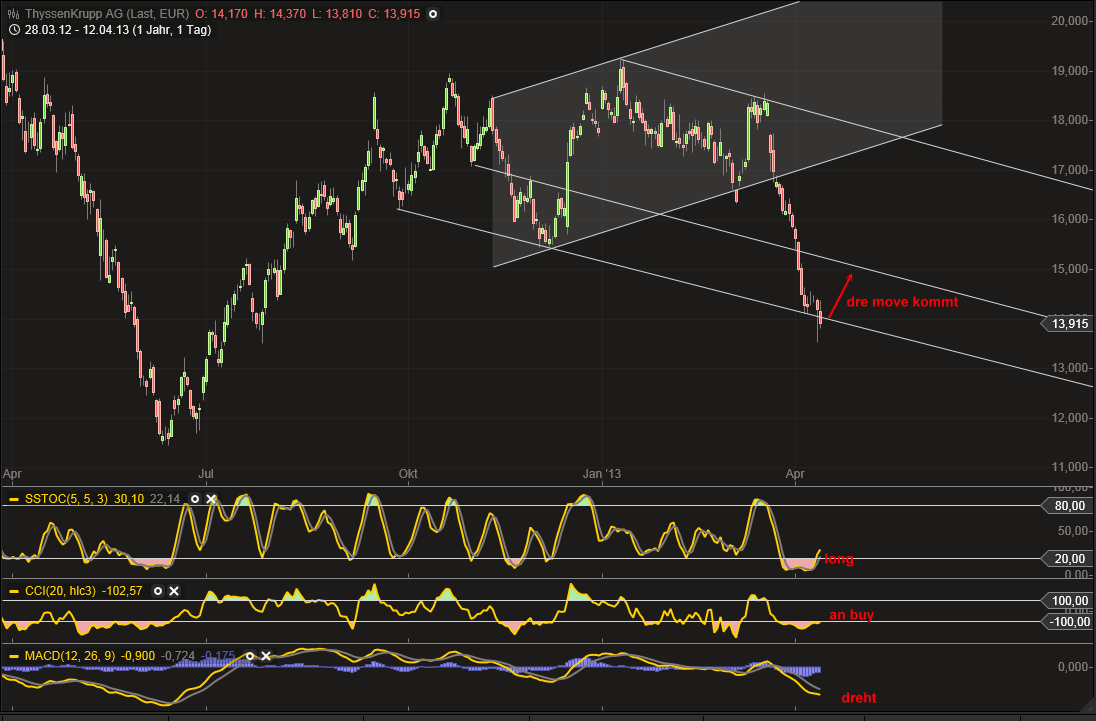
Task: Click MACD value -0,900
Action: pos(138,656)
